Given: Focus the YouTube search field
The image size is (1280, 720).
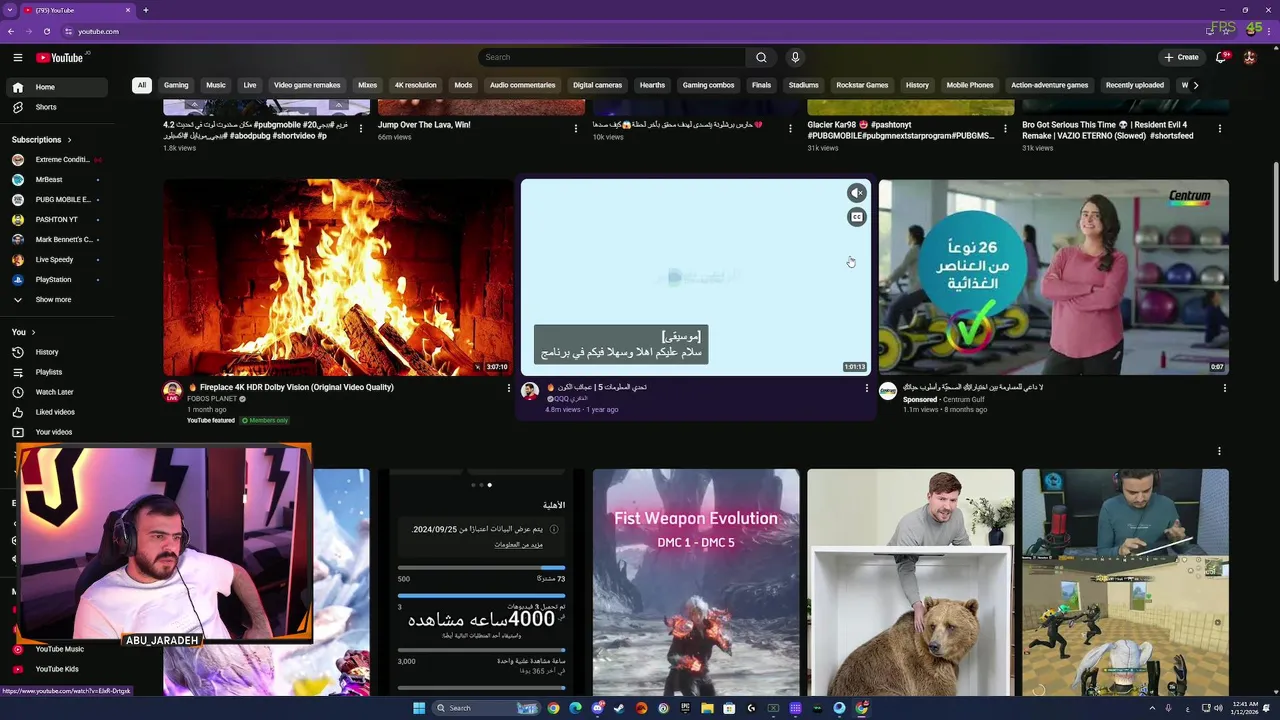Looking at the screenshot, I should [x=612, y=57].
